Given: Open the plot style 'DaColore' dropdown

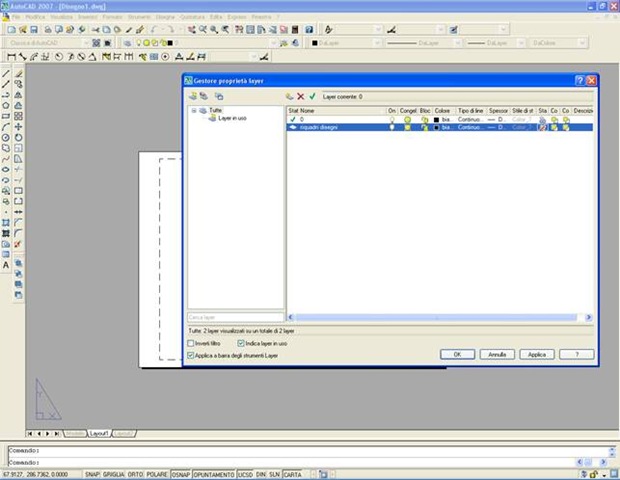Looking at the screenshot, I should coord(582,43).
